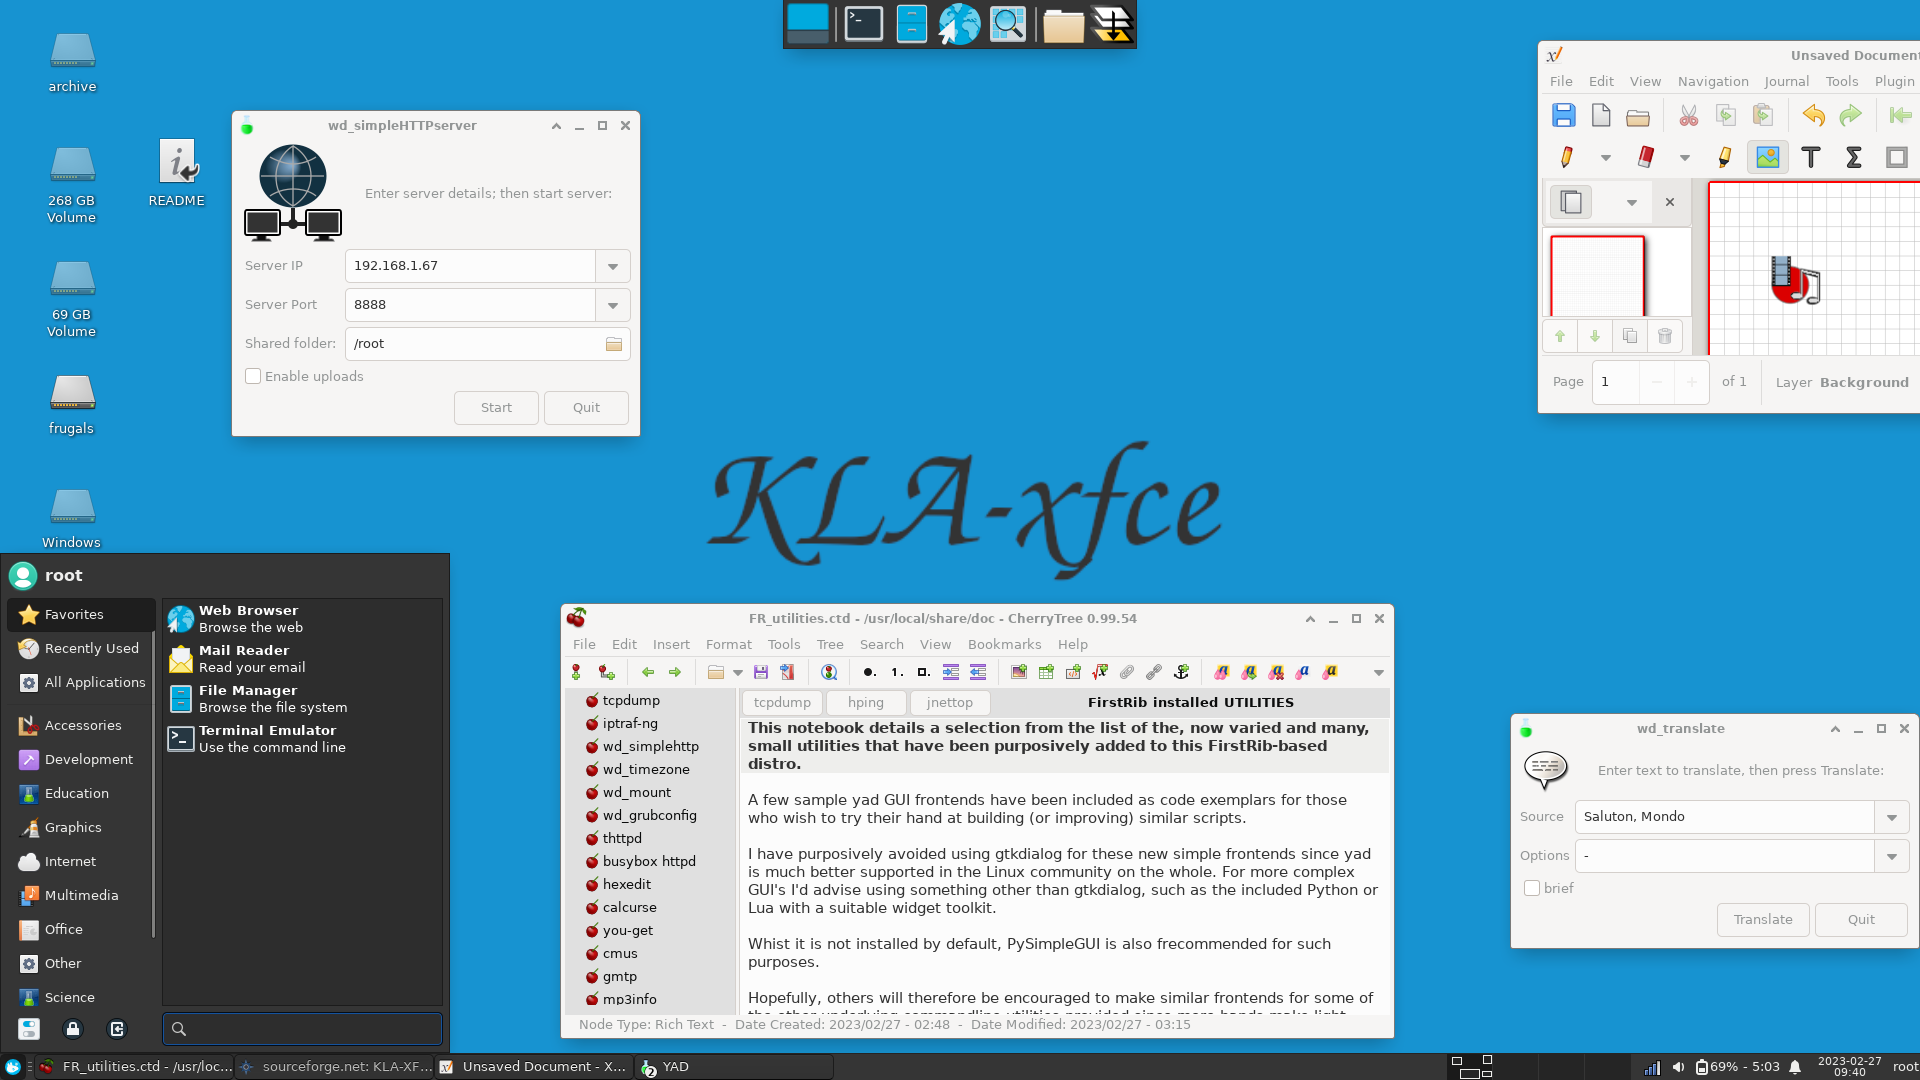
Task: Expand the Server IP dropdown
Action: click(x=613, y=266)
